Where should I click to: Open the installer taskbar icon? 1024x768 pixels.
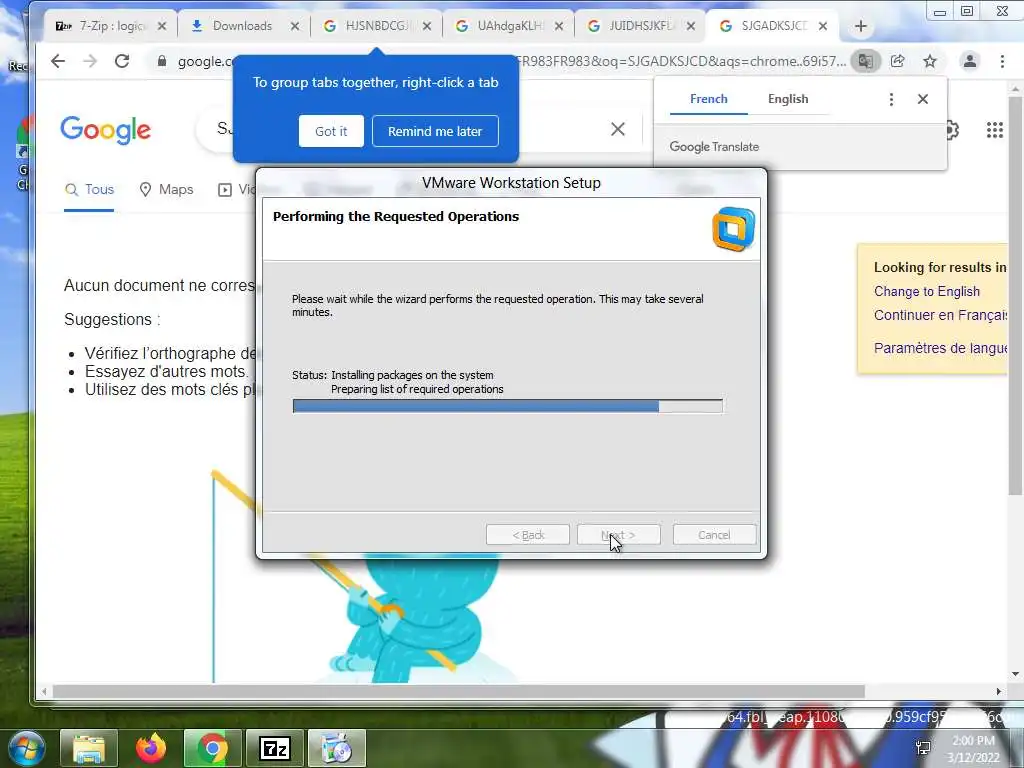point(337,748)
